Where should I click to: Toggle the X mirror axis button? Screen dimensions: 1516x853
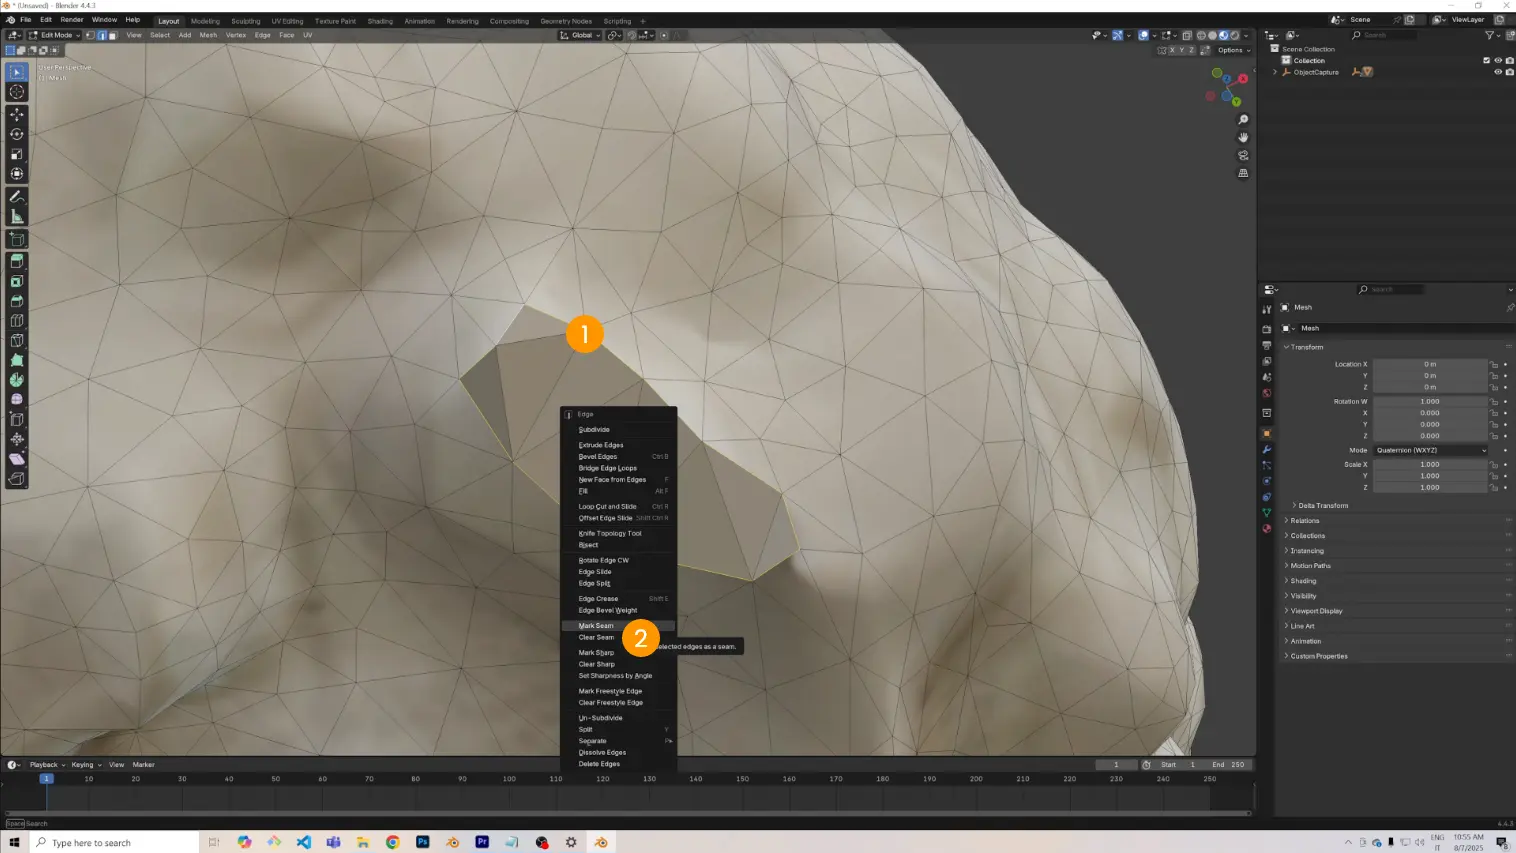click(1170, 50)
